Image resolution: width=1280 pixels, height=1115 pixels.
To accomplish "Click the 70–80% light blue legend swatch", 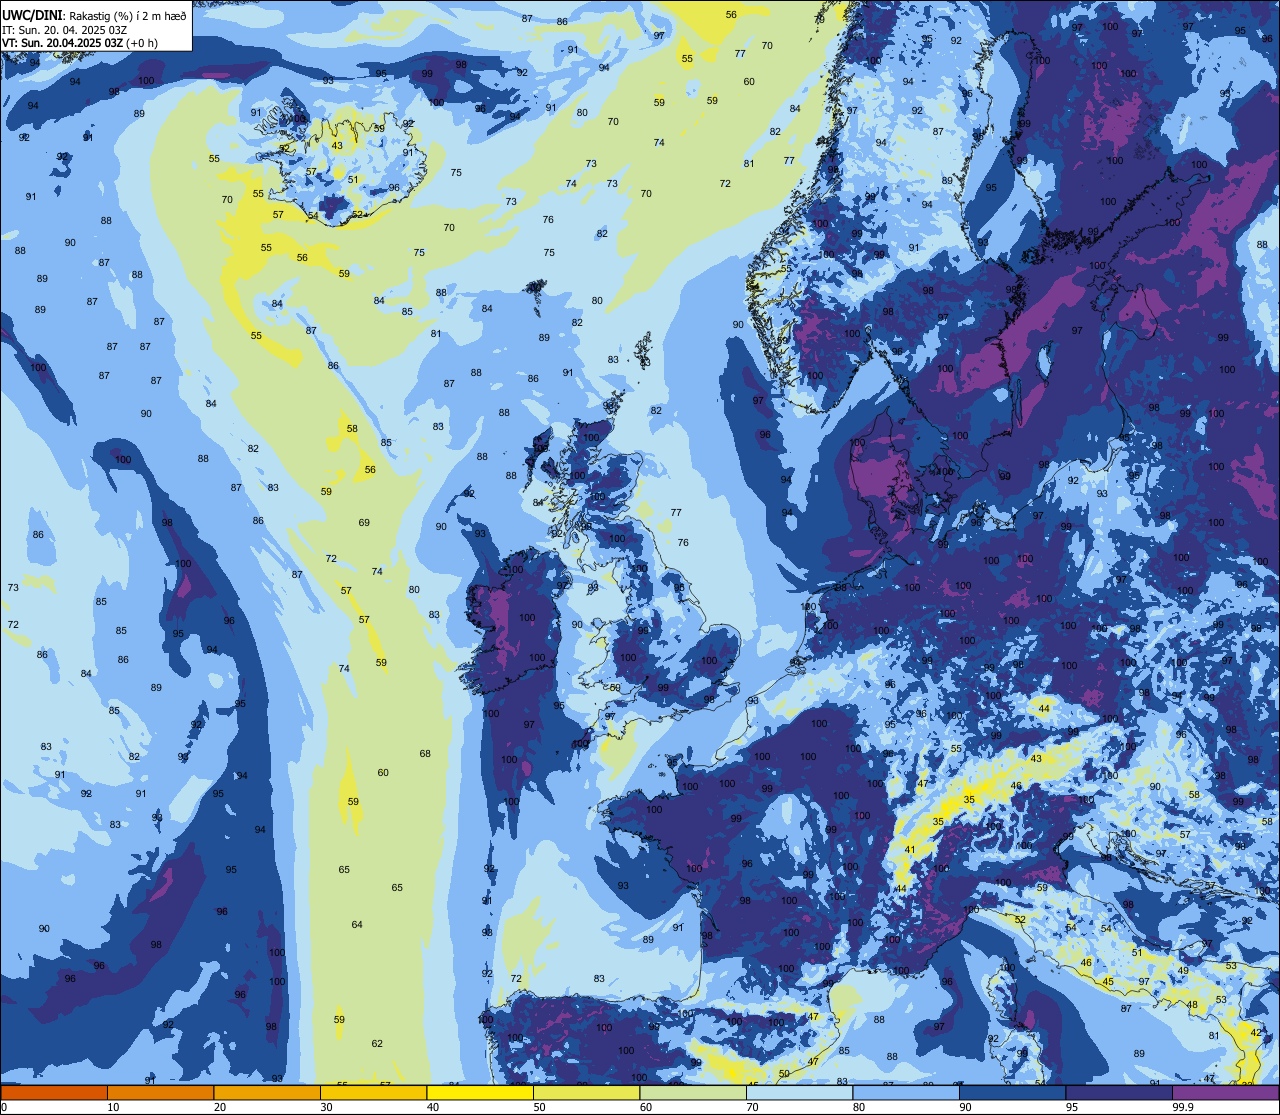I will 800,1093.
